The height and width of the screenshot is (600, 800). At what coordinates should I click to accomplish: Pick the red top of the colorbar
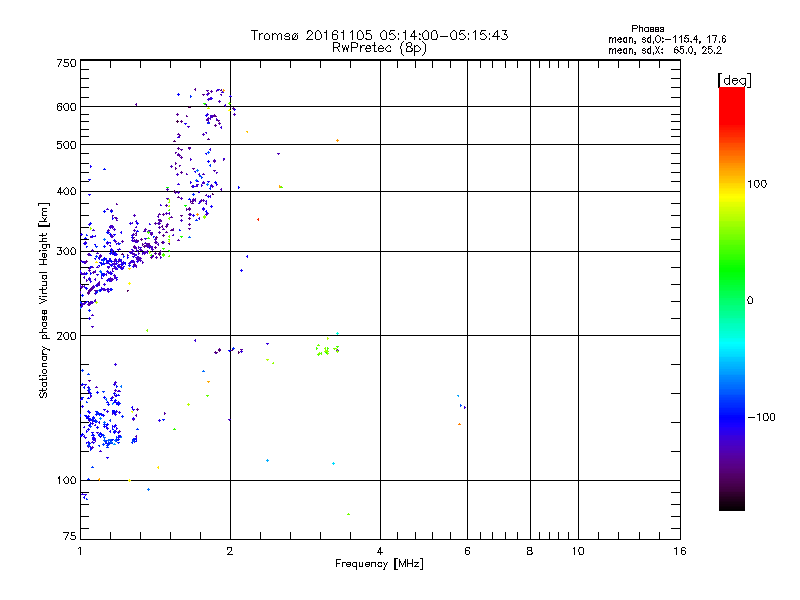pyautogui.click(x=731, y=93)
